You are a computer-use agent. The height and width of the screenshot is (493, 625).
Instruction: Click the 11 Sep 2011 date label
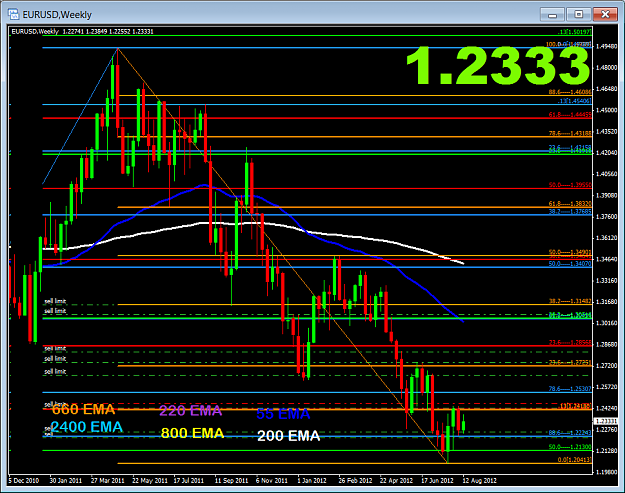pos(231,481)
